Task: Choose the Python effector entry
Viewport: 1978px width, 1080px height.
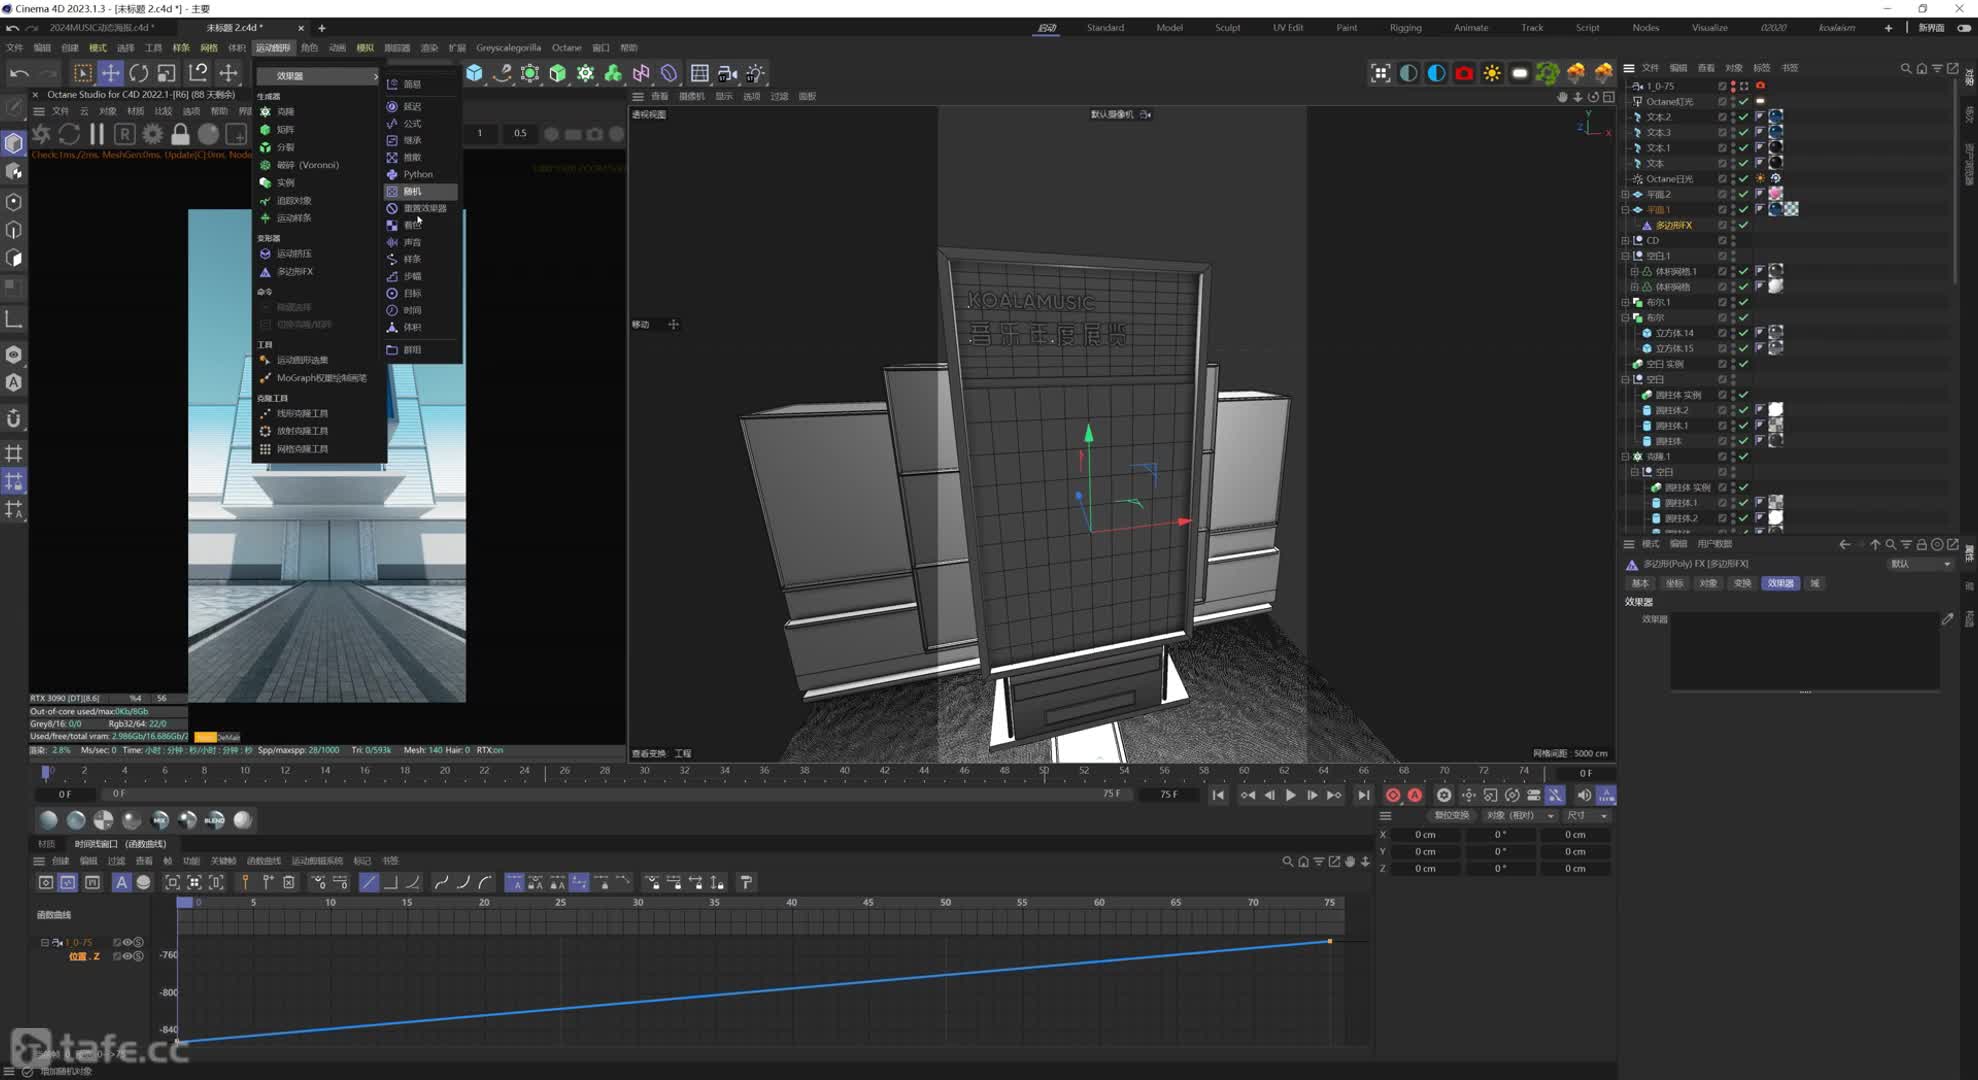Action: (x=420, y=174)
